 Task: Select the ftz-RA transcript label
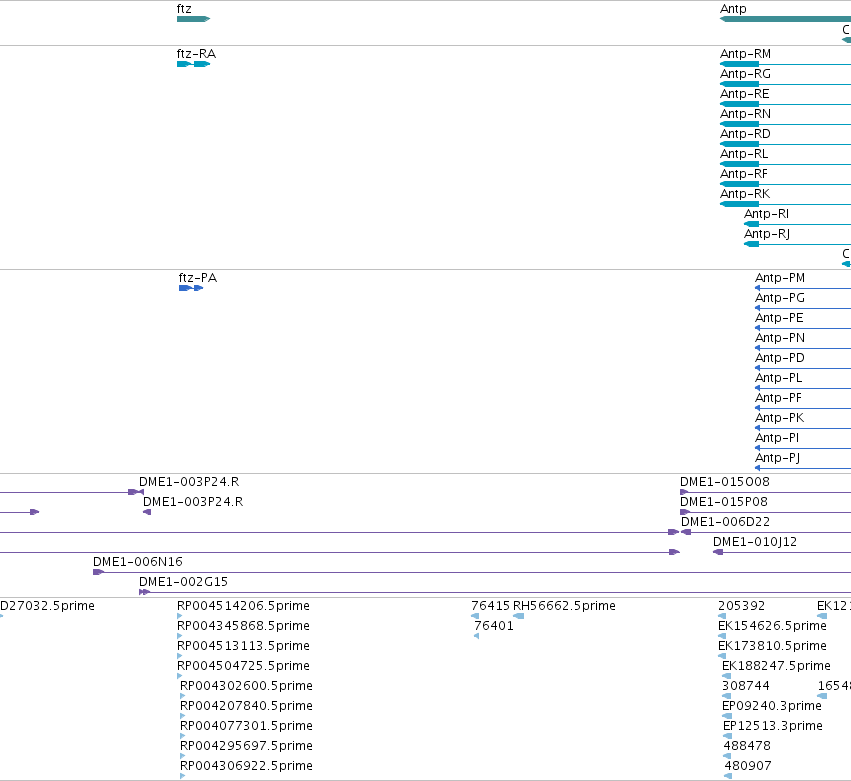(x=196, y=54)
